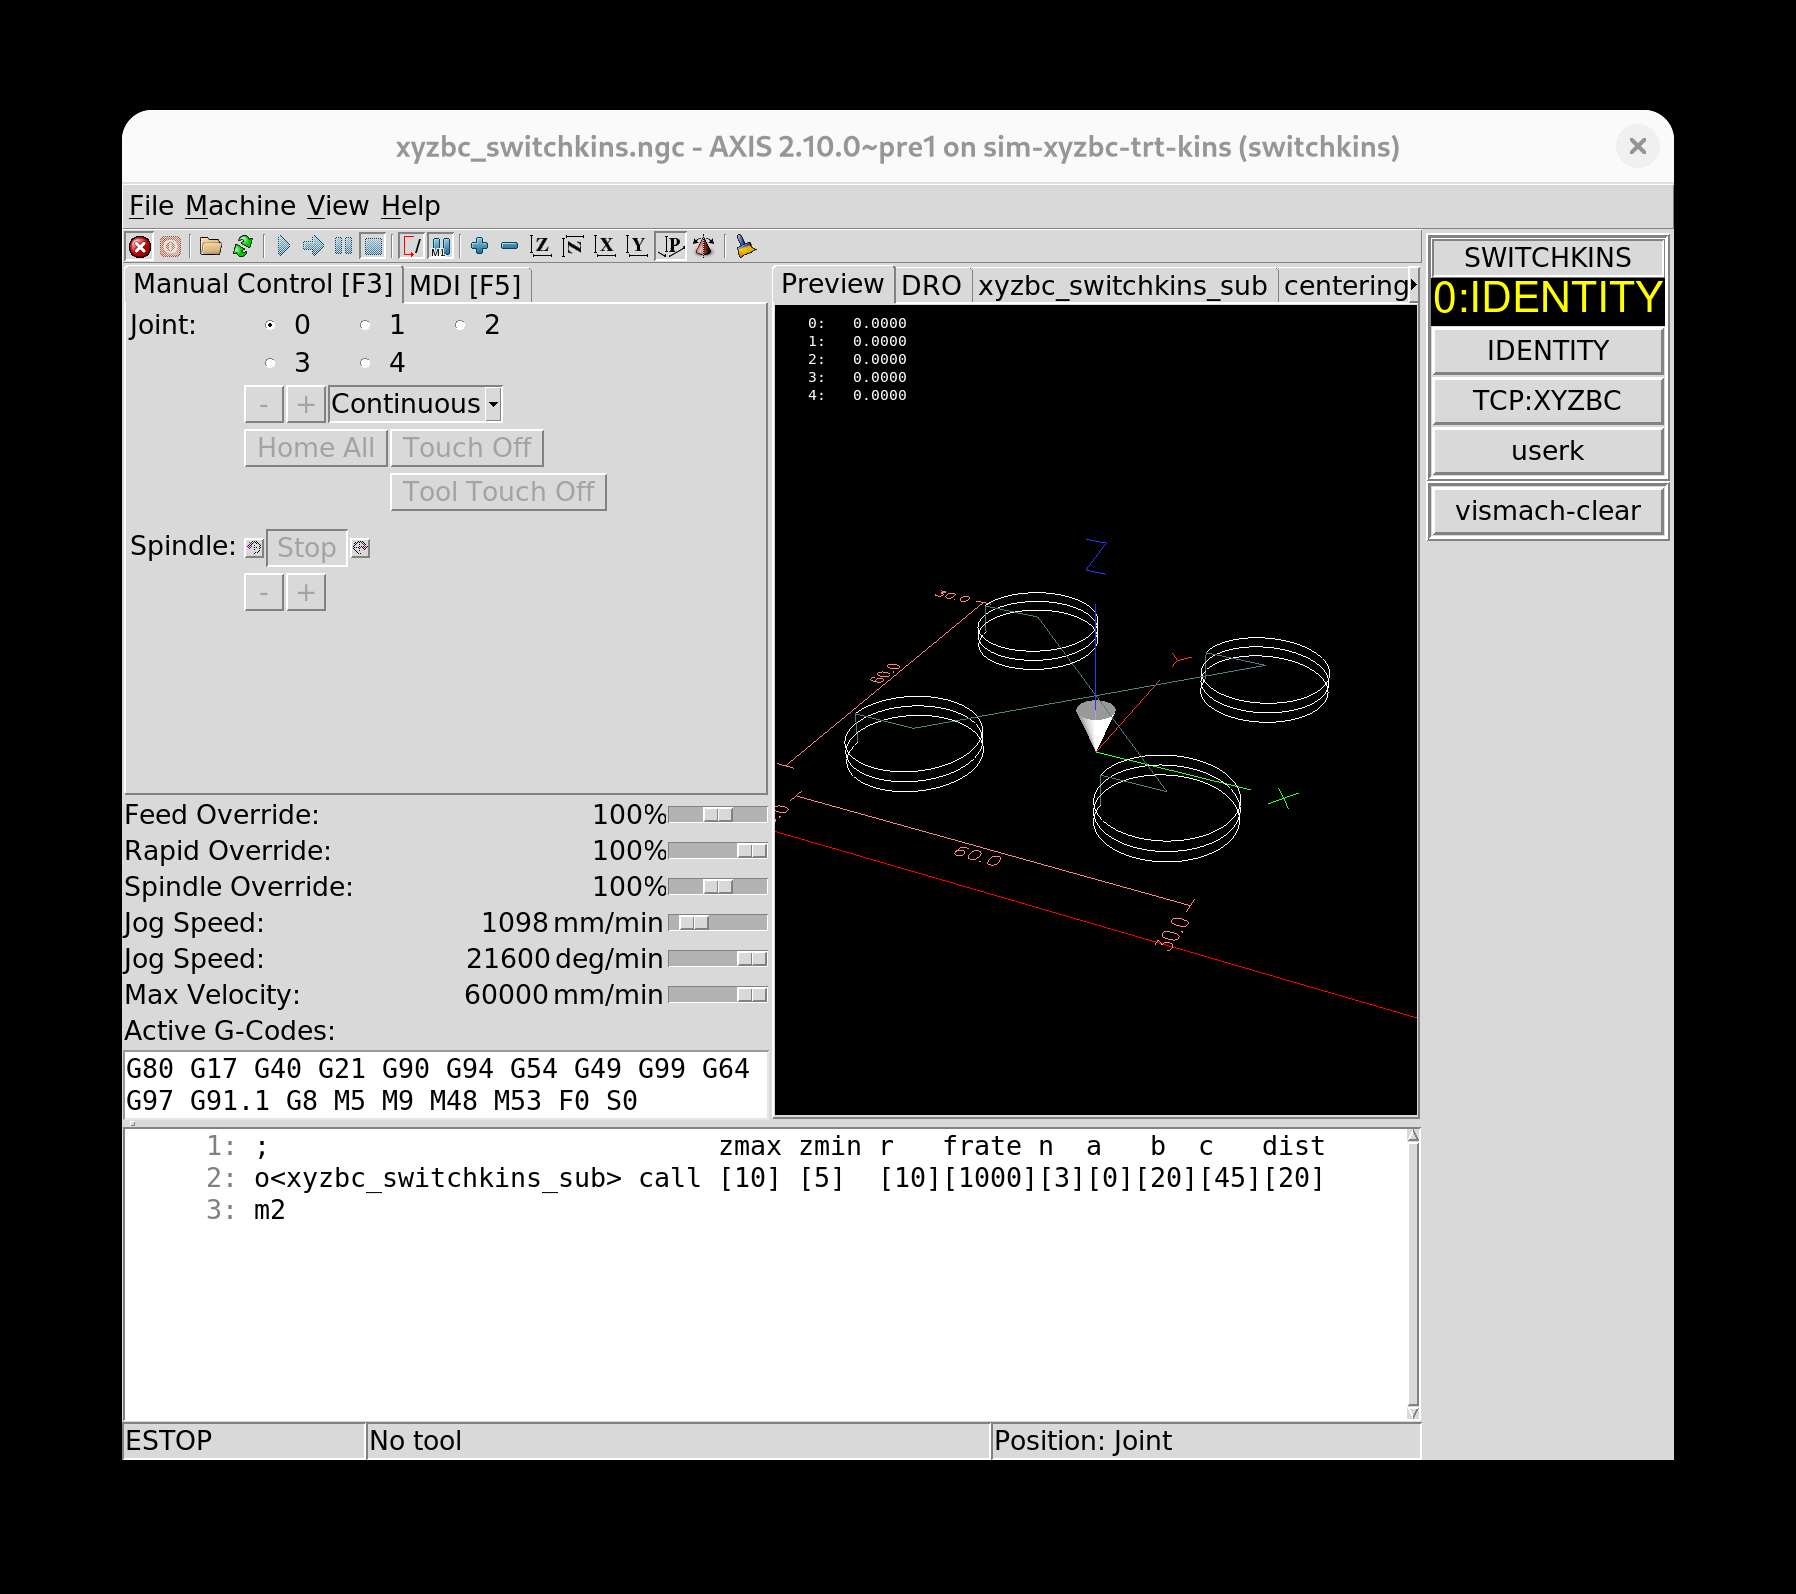The width and height of the screenshot is (1796, 1594).
Task: Pause program execution icon
Action: pos(343,246)
